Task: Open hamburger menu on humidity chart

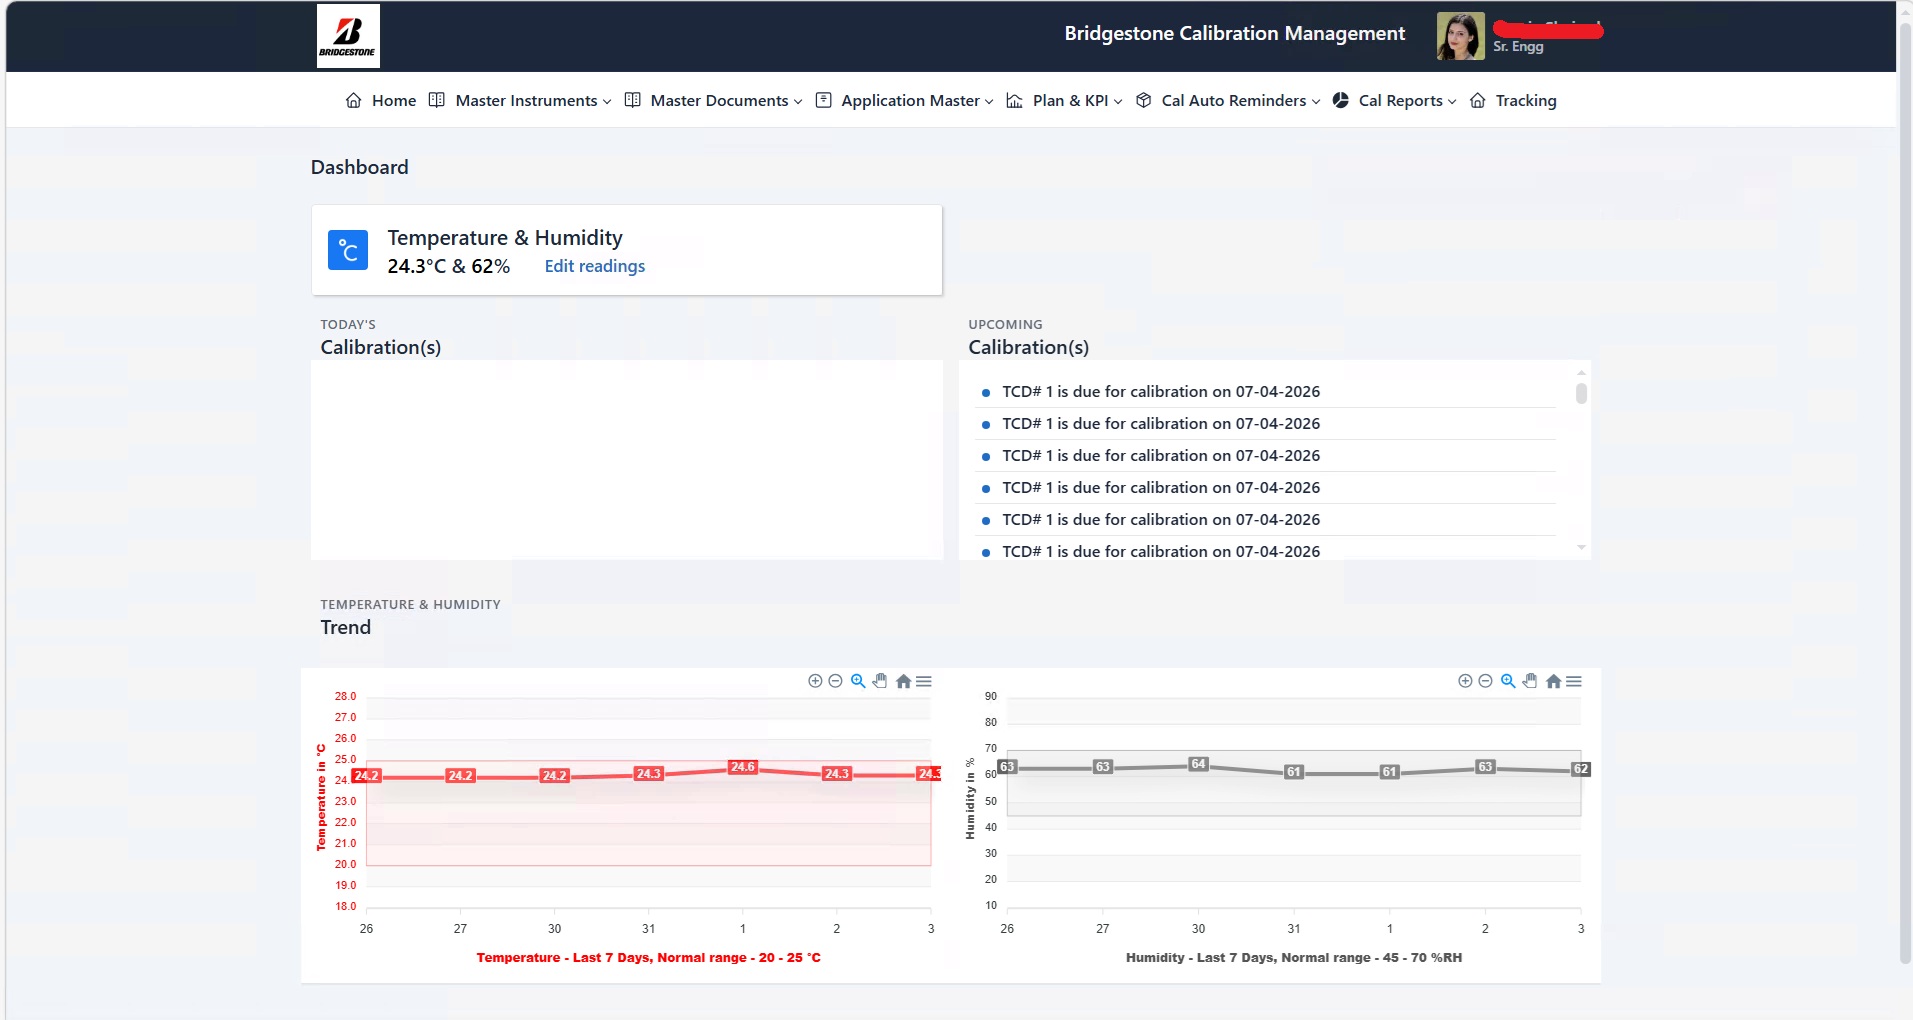Action: click(x=1574, y=681)
